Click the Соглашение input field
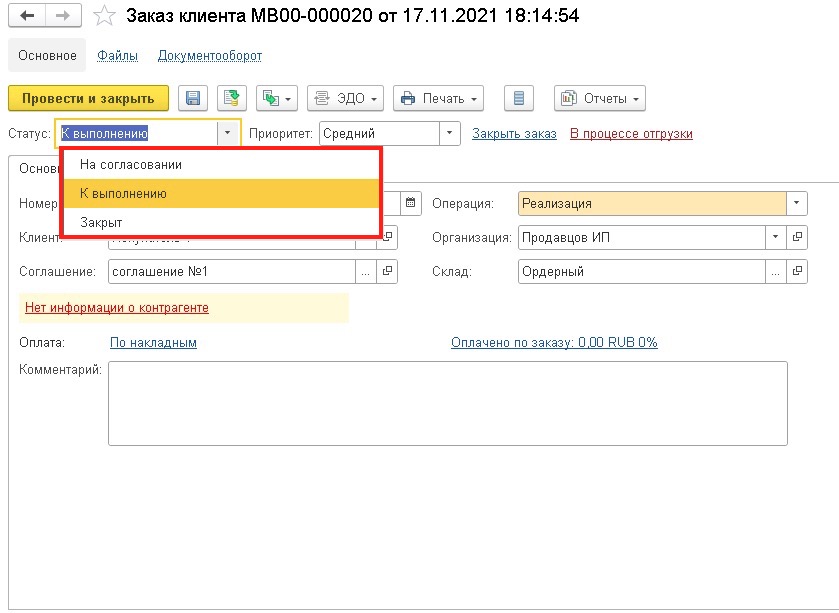The height and width of the screenshot is (613, 839). [x=232, y=271]
